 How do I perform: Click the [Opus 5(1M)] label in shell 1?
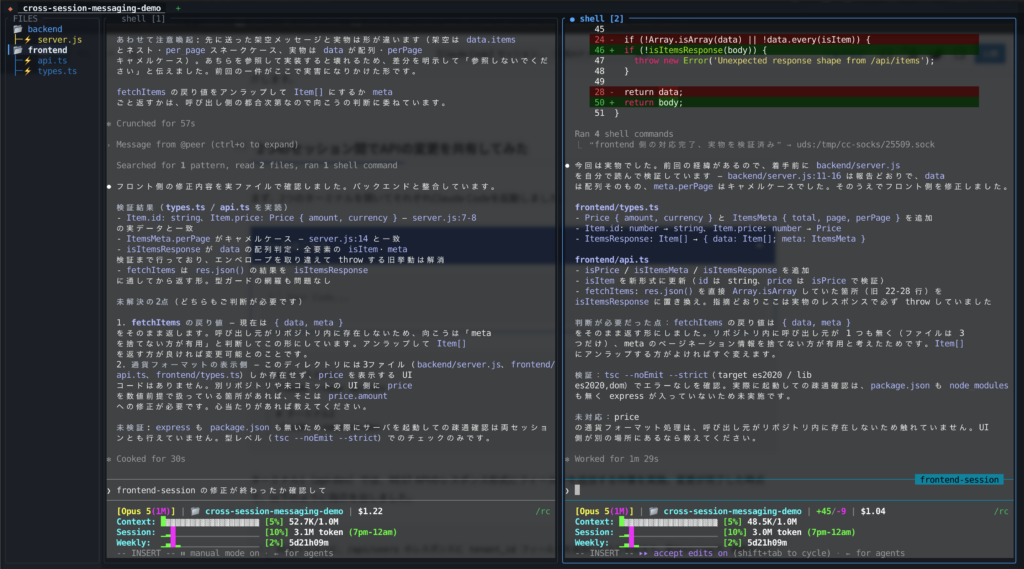pos(146,512)
